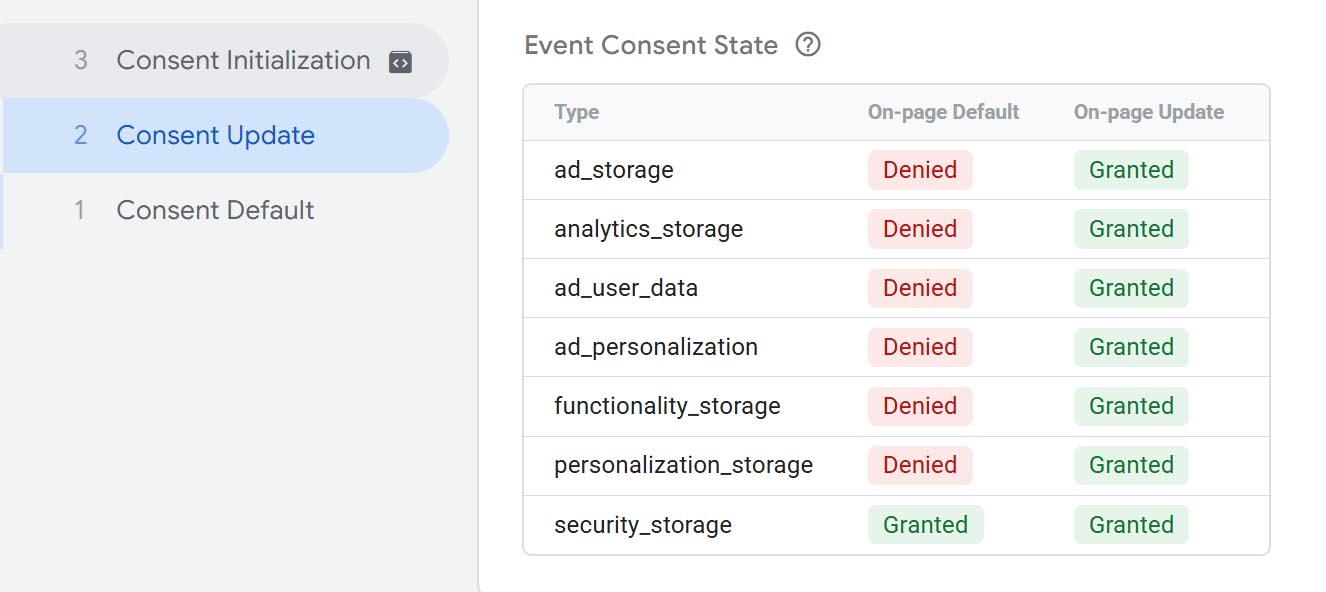Click the security_storage type name
The image size is (1326, 592).
(643, 525)
